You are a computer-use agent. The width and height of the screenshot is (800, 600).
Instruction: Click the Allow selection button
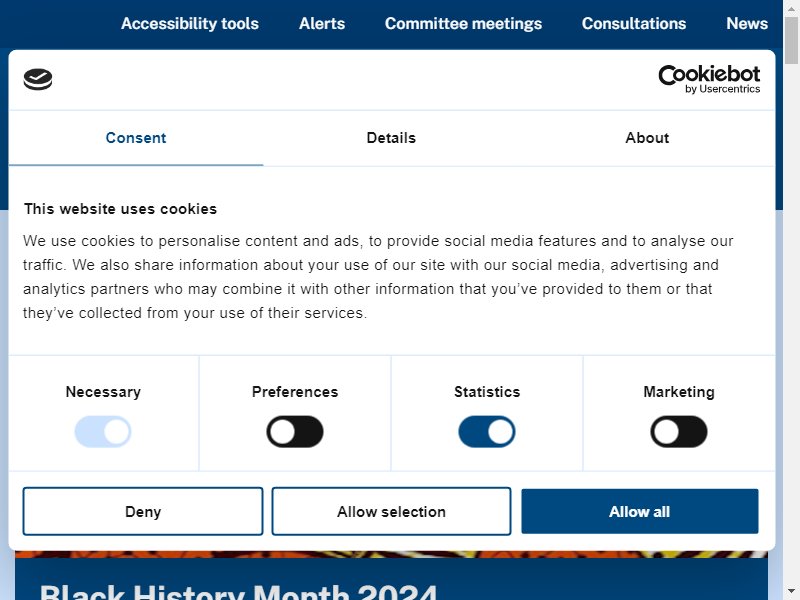[x=391, y=511]
